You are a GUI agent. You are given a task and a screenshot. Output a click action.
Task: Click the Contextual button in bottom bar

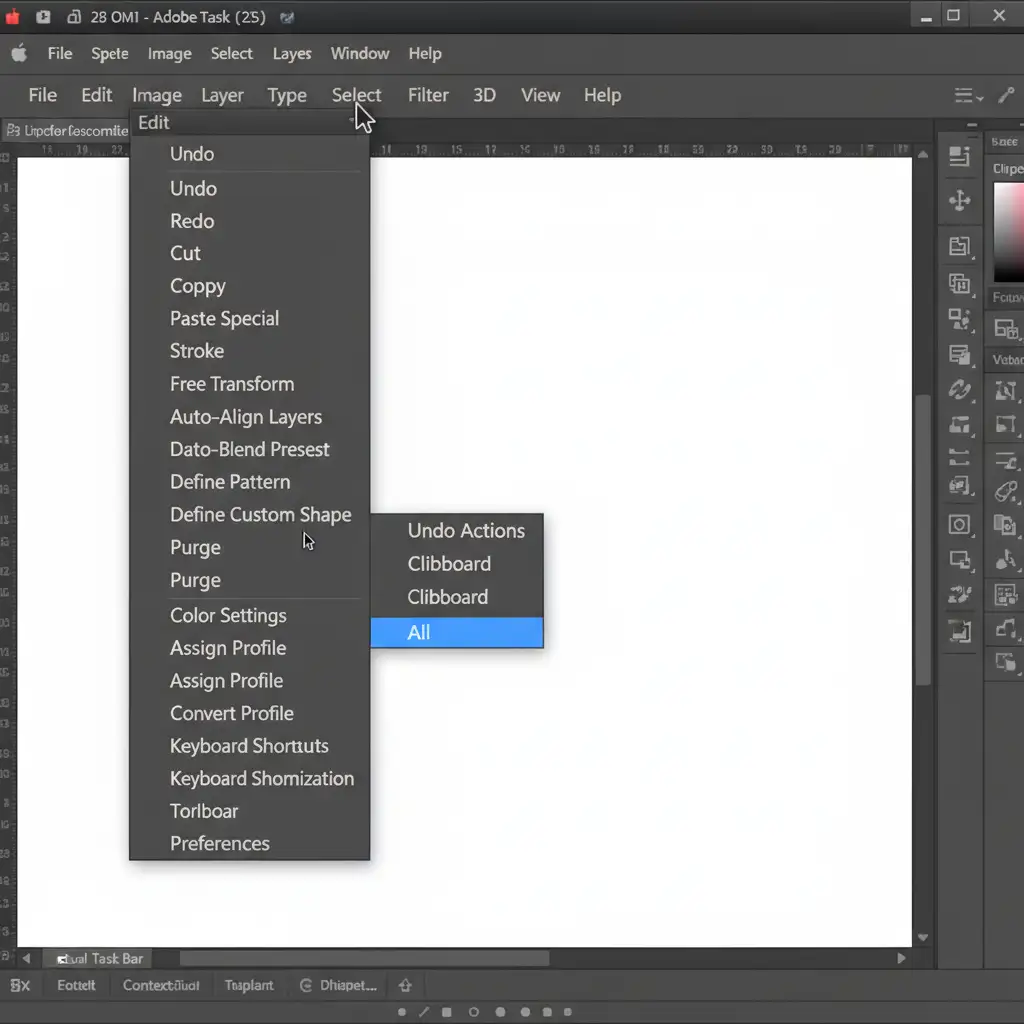point(161,985)
